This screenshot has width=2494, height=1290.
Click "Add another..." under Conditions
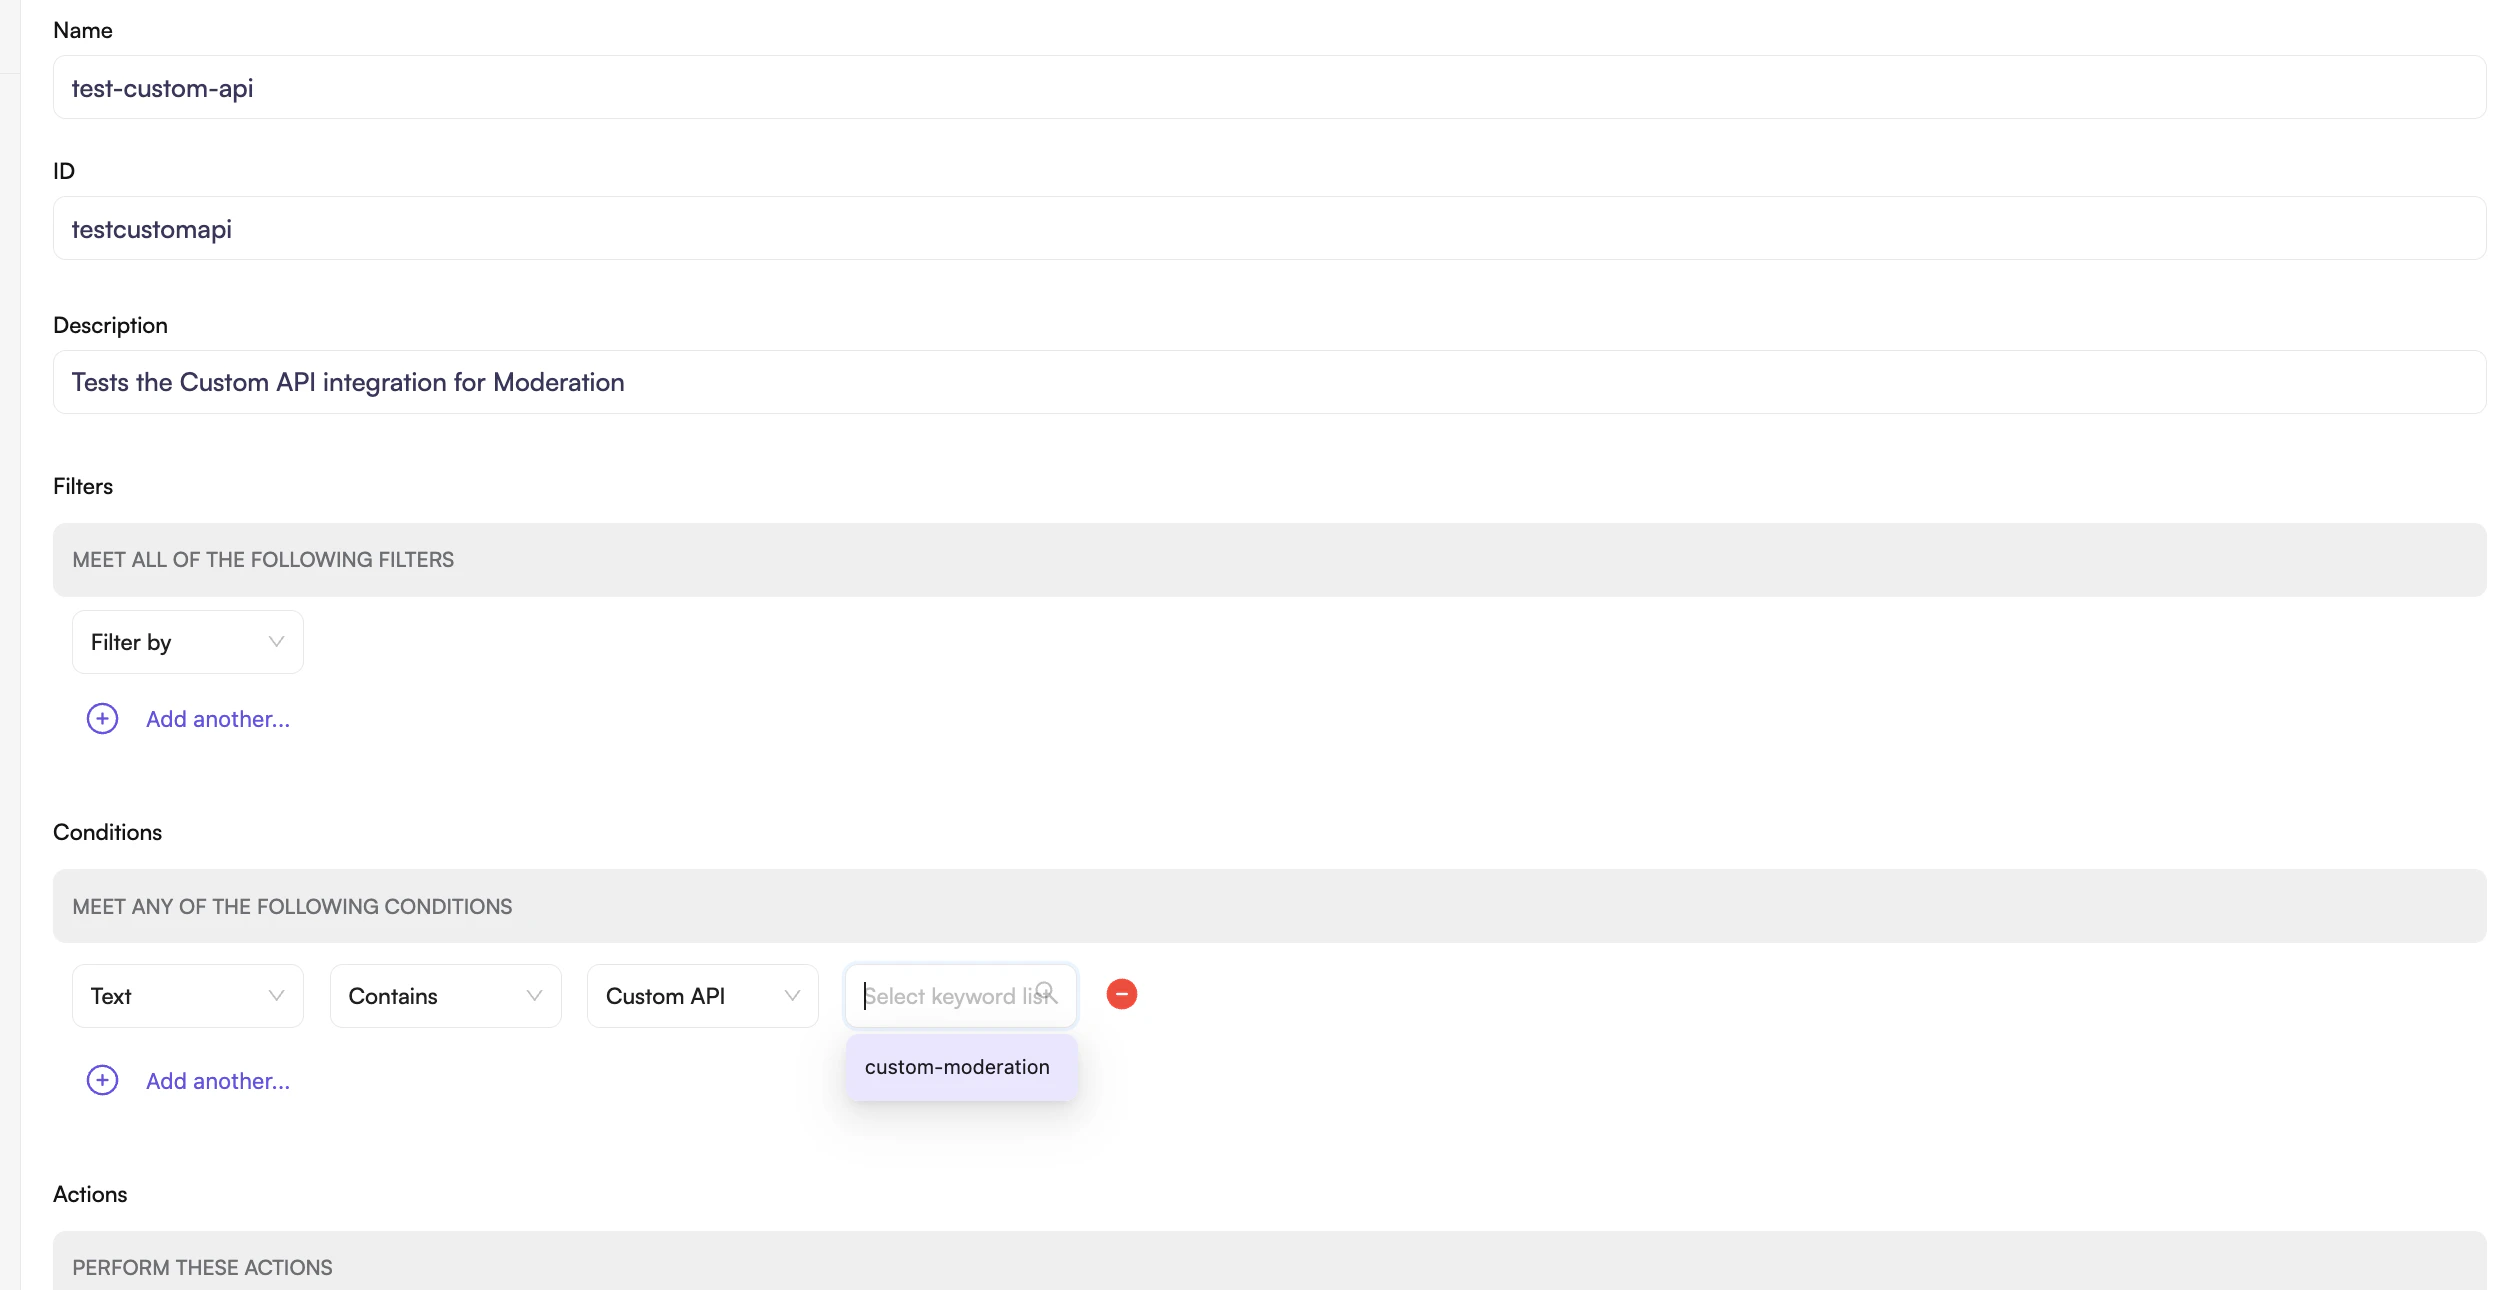(x=217, y=1080)
